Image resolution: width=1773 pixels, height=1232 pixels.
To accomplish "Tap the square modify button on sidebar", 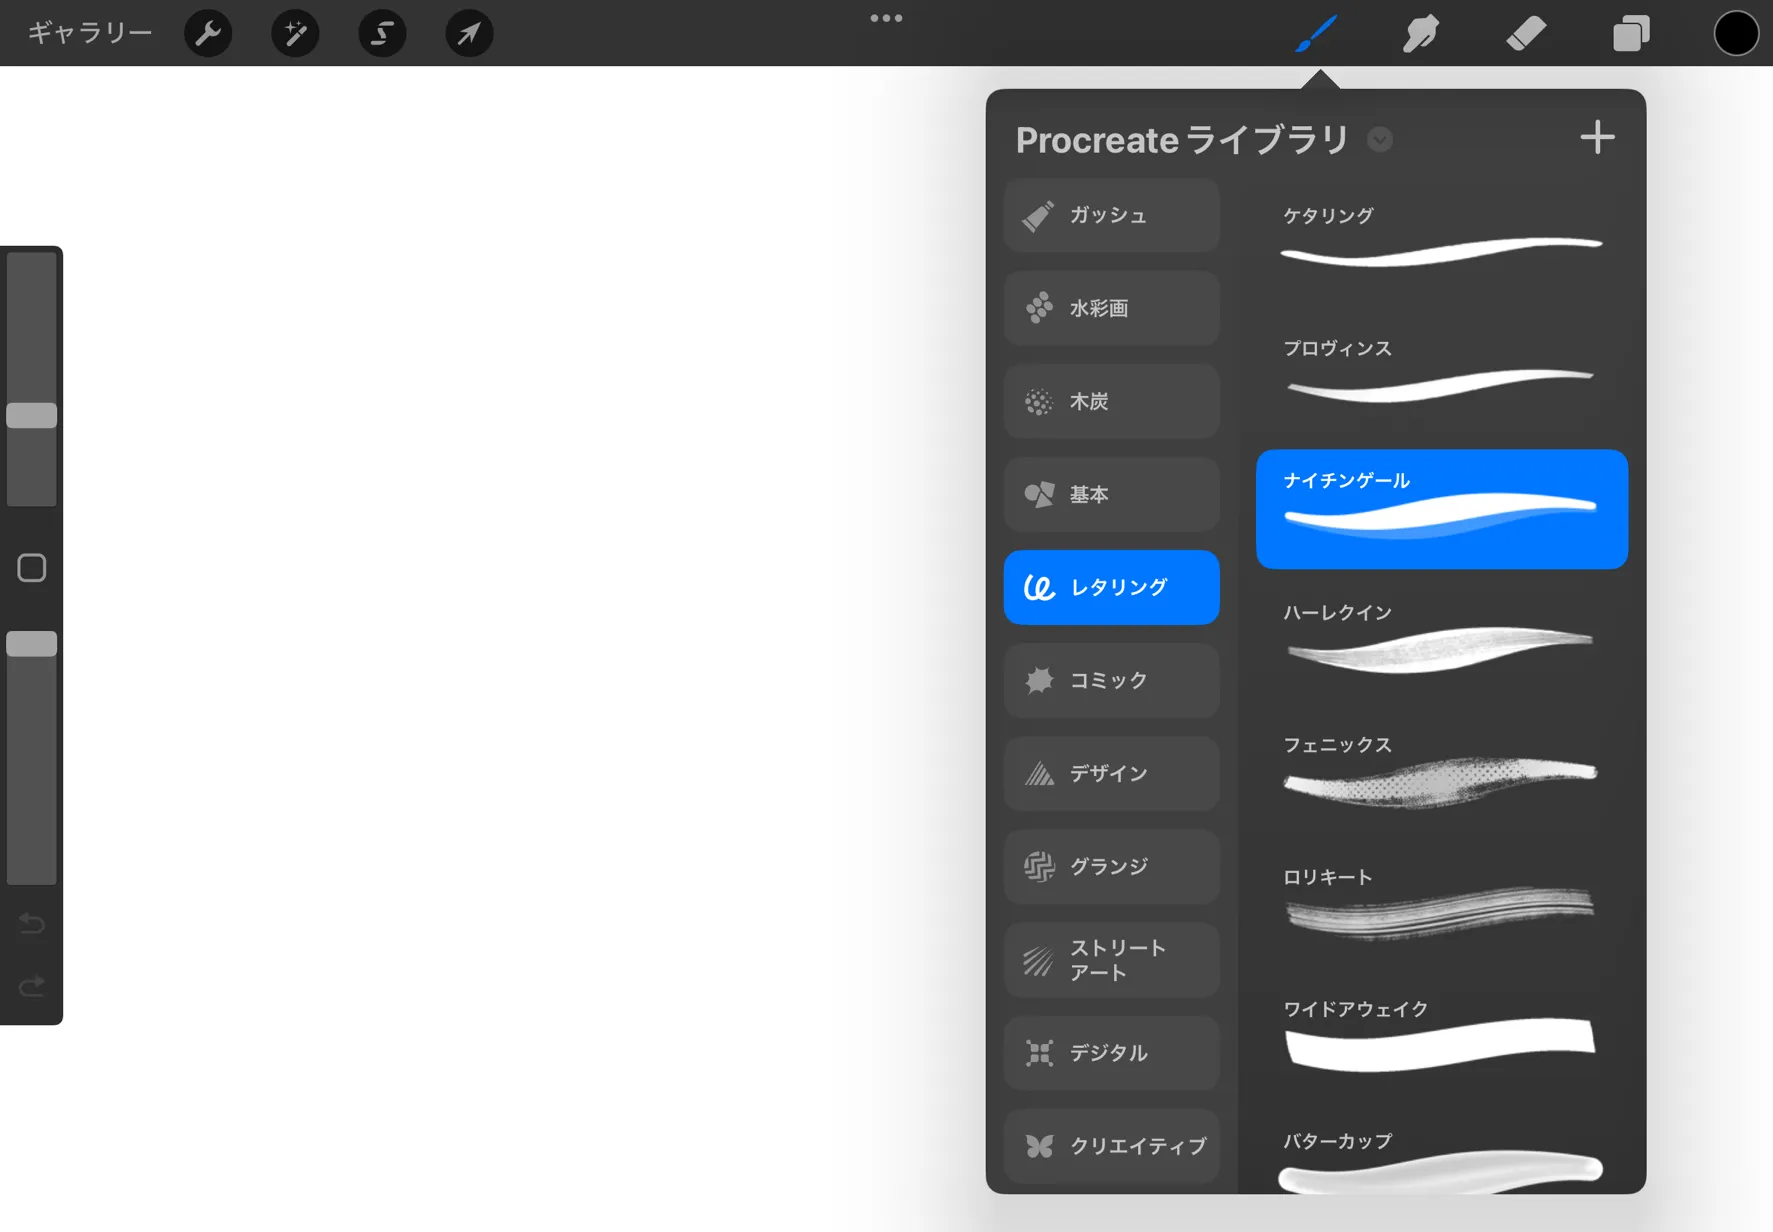I will coord(32,568).
